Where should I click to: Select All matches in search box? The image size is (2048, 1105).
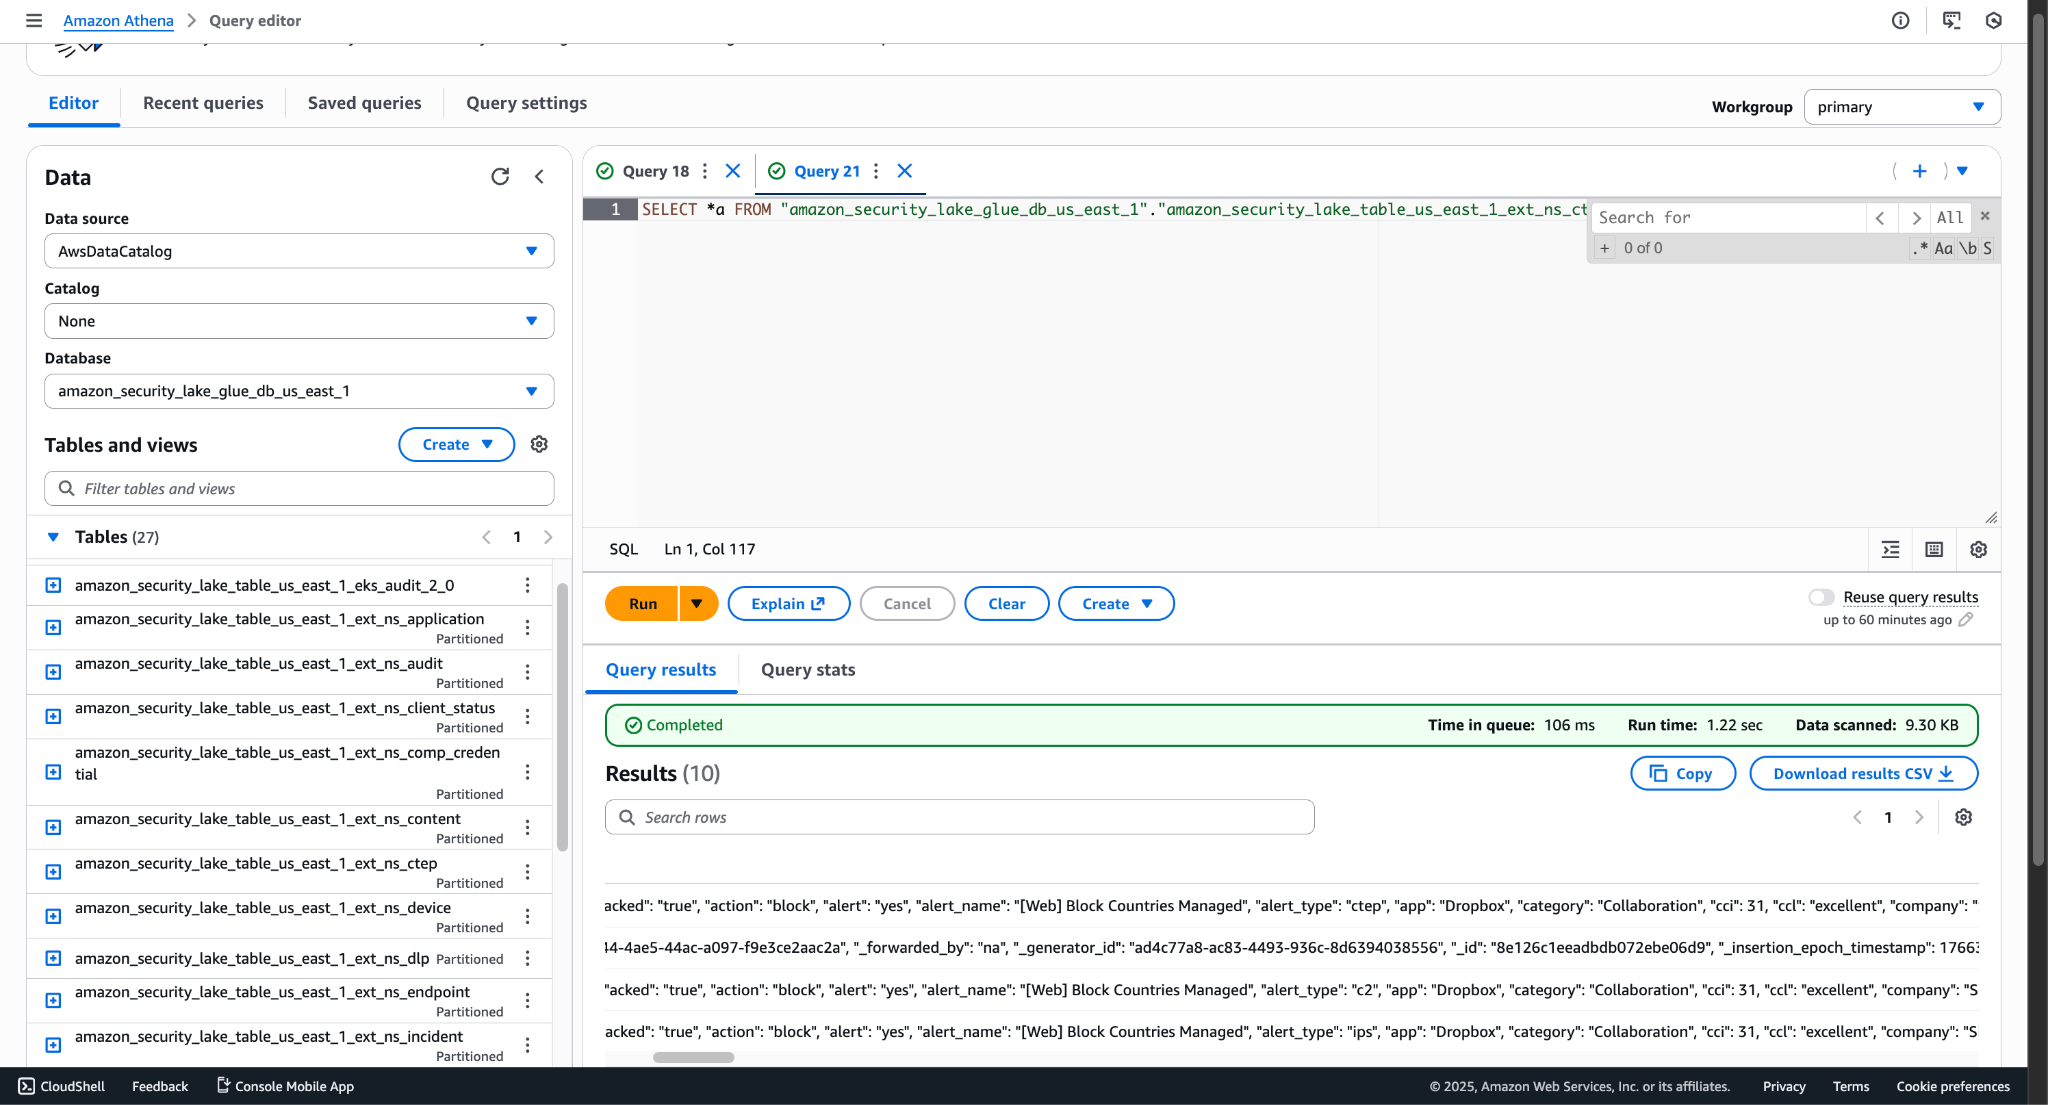coord(1950,217)
